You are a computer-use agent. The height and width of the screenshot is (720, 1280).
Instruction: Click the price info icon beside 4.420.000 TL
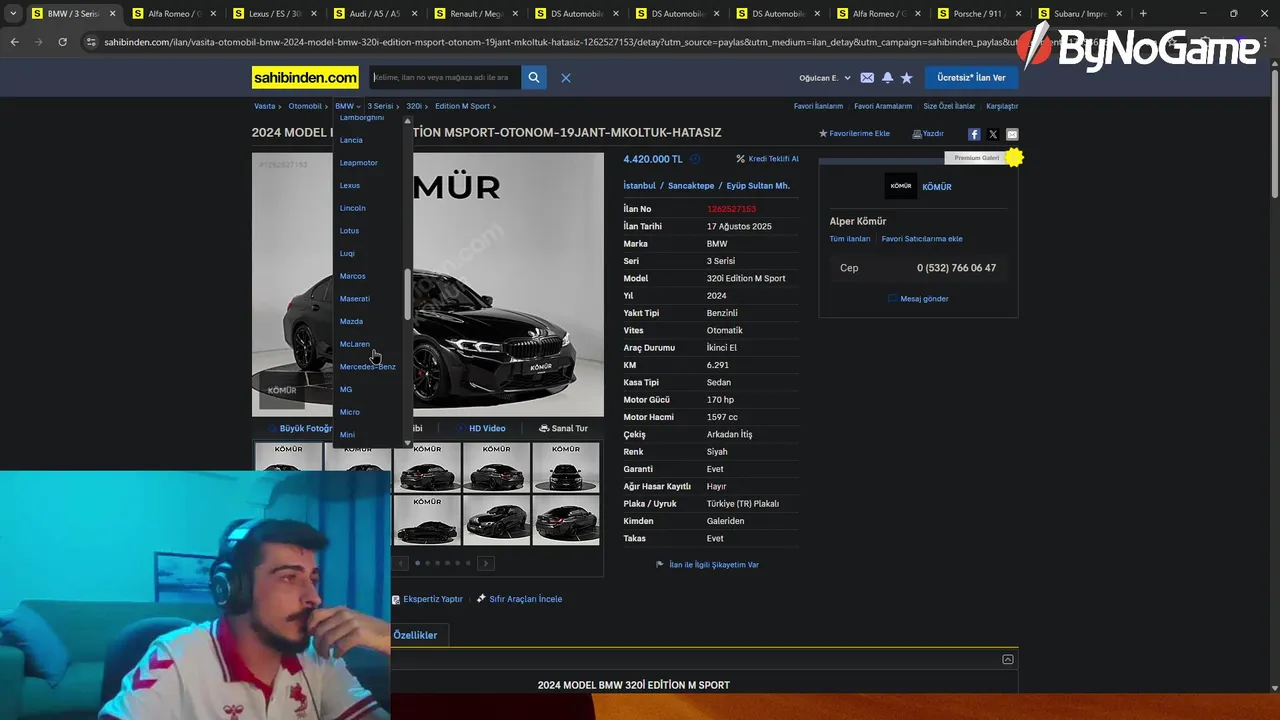(695, 159)
